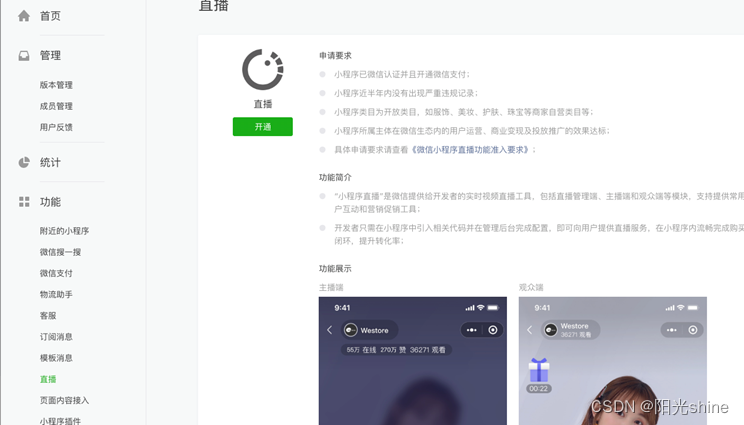Open the 首页 menu item
This screenshot has width=744, height=425.
tap(50, 16)
